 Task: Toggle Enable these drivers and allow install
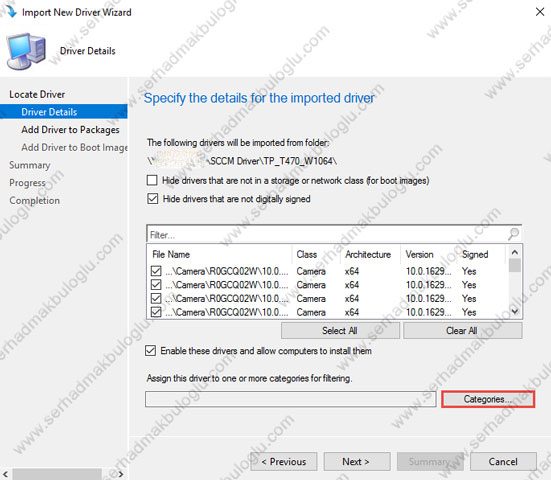click(150, 350)
